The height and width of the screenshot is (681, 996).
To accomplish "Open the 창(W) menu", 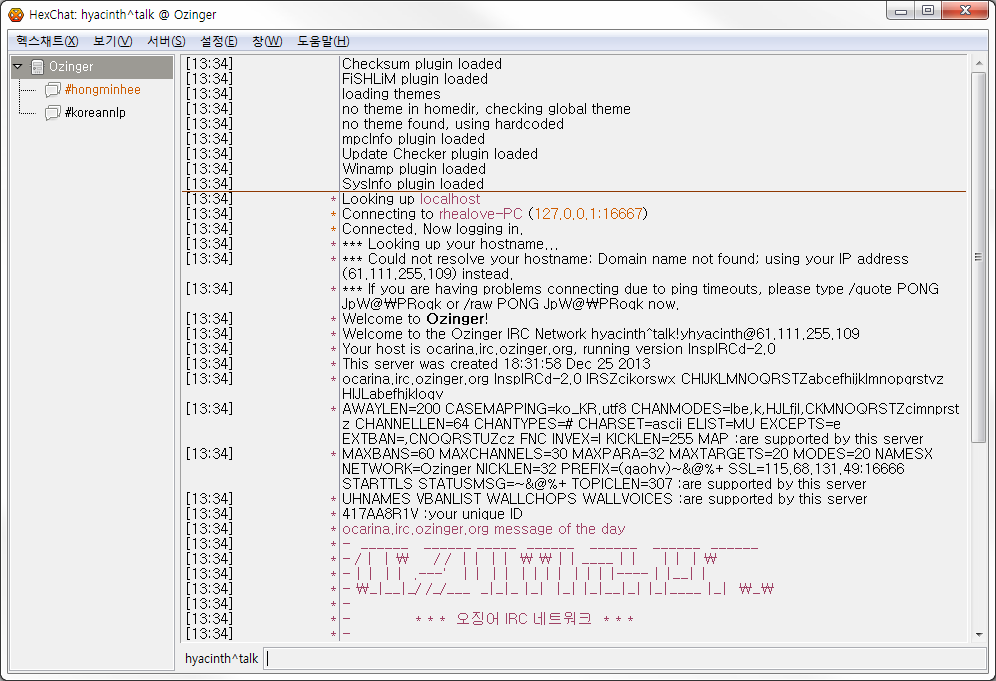I will point(267,41).
